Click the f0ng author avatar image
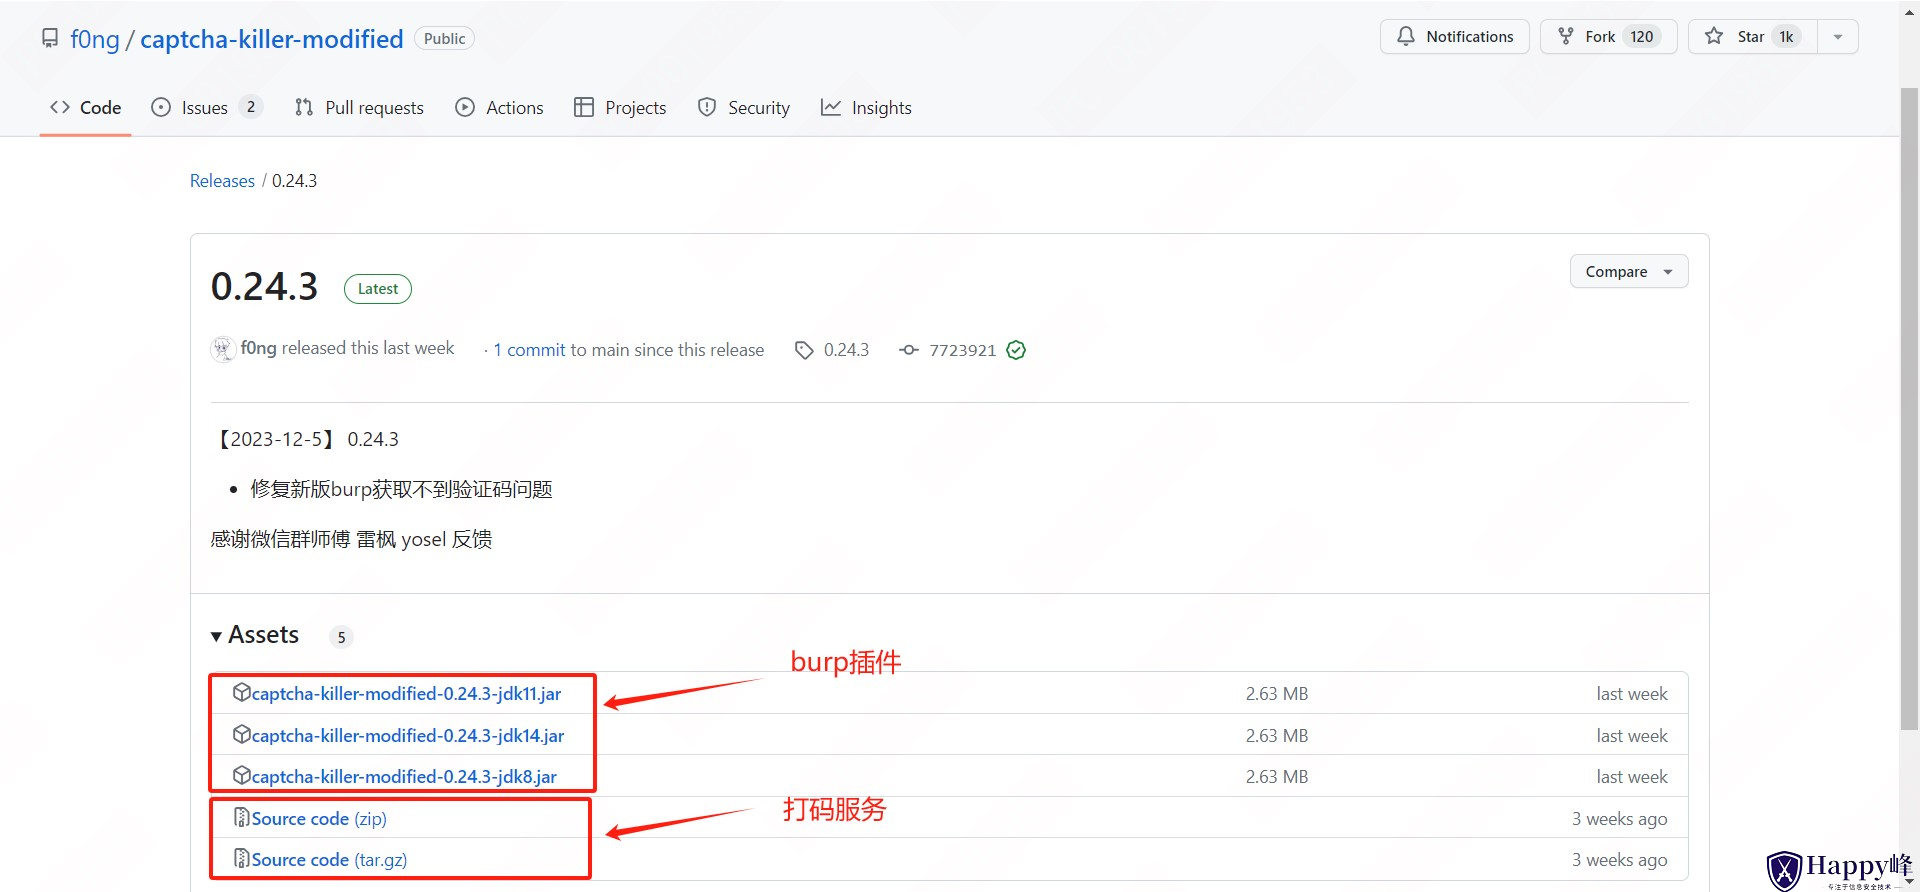This screenshot has height=892, width=1920. [x=223, y=349]
